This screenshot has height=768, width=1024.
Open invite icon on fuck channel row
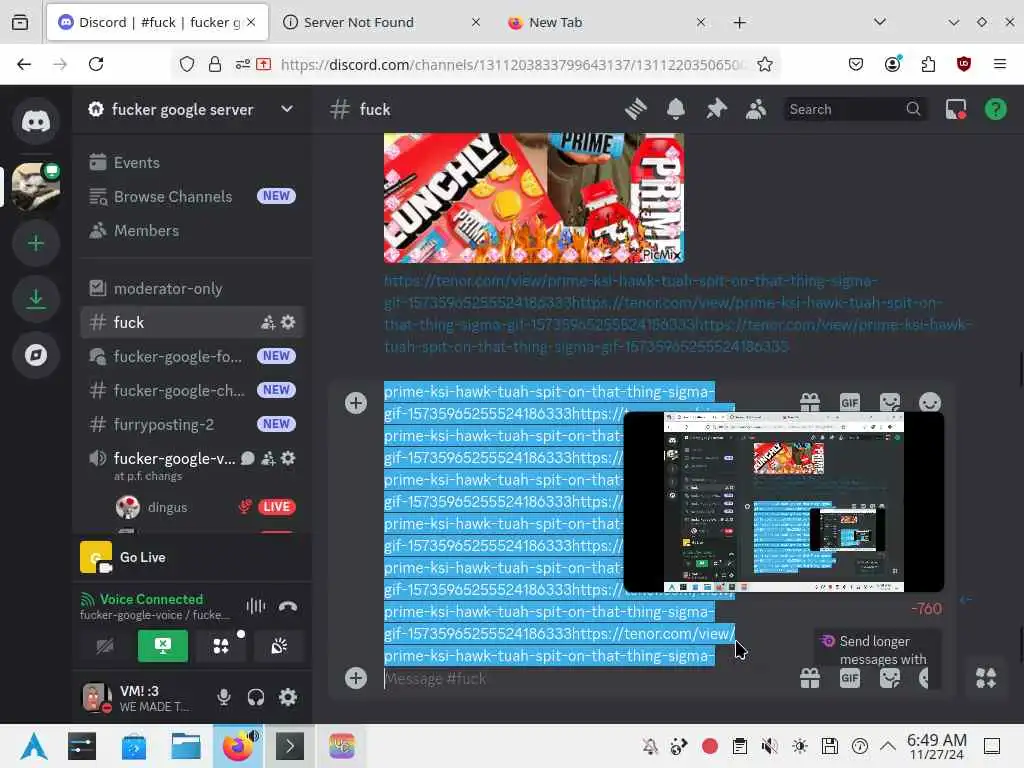[268, 323]
